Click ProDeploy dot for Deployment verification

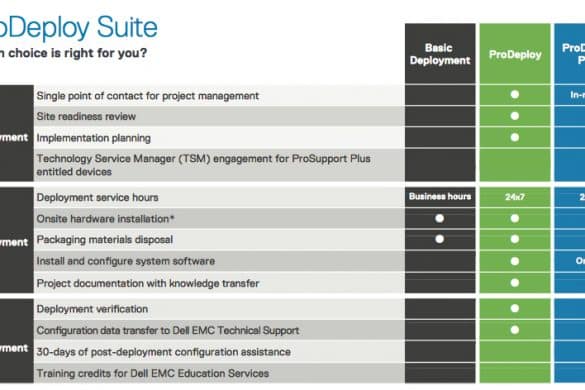(x=515, y=308)
